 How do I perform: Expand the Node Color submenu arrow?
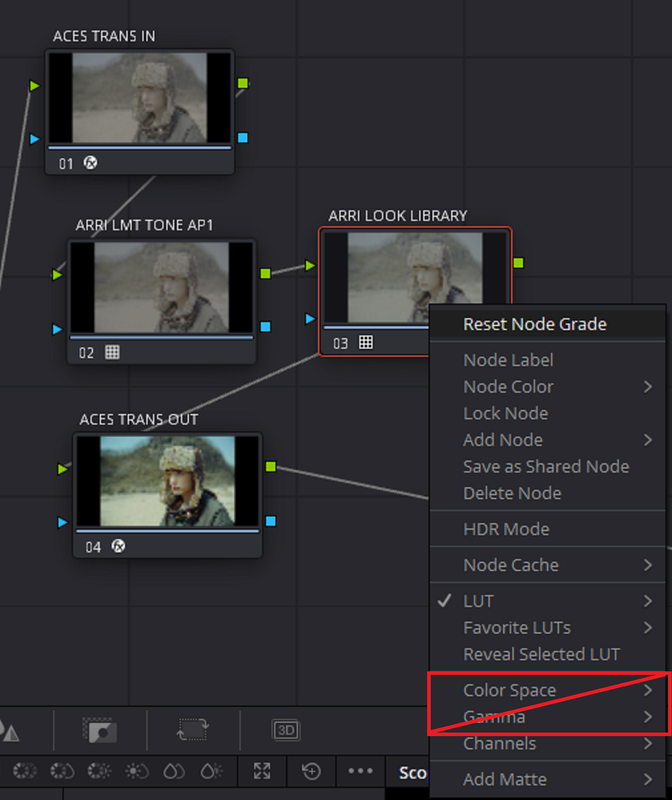648,387
